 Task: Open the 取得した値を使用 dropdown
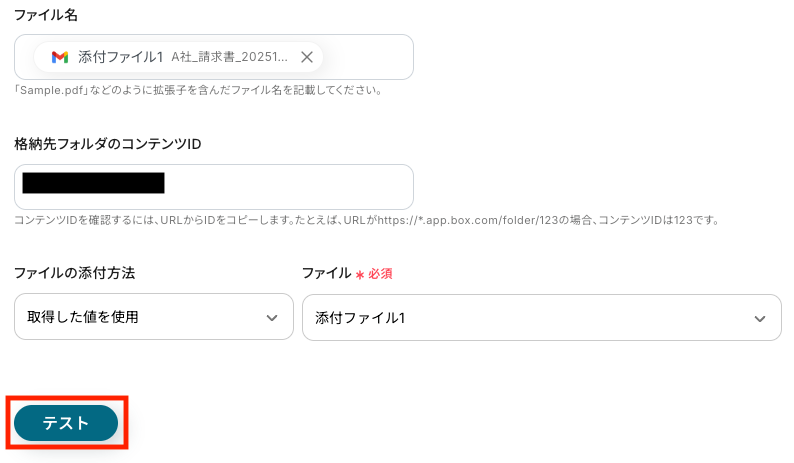tap(140, 317)
